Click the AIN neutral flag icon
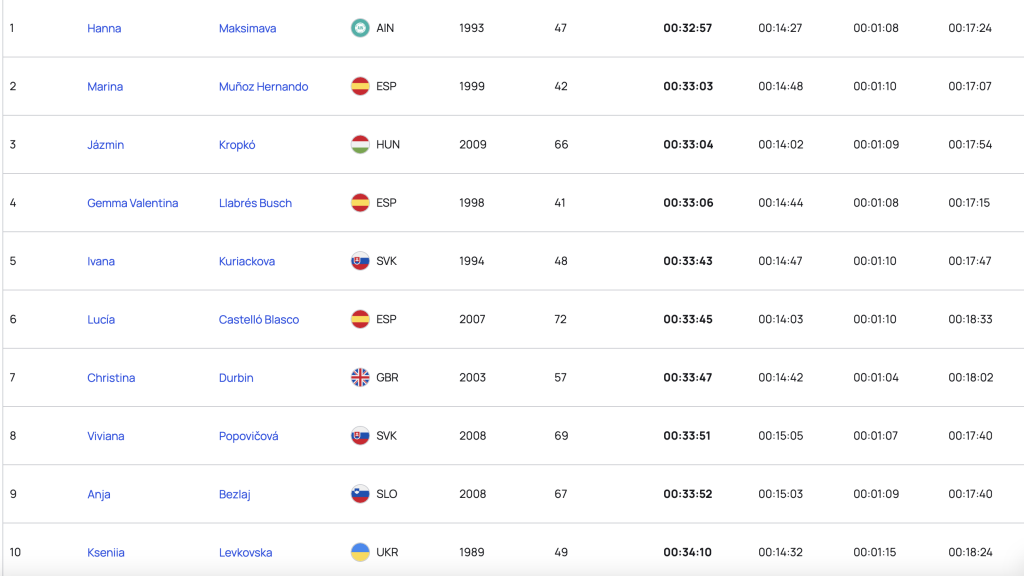Screen dimensions: 1024x576 tap(360, 28)
